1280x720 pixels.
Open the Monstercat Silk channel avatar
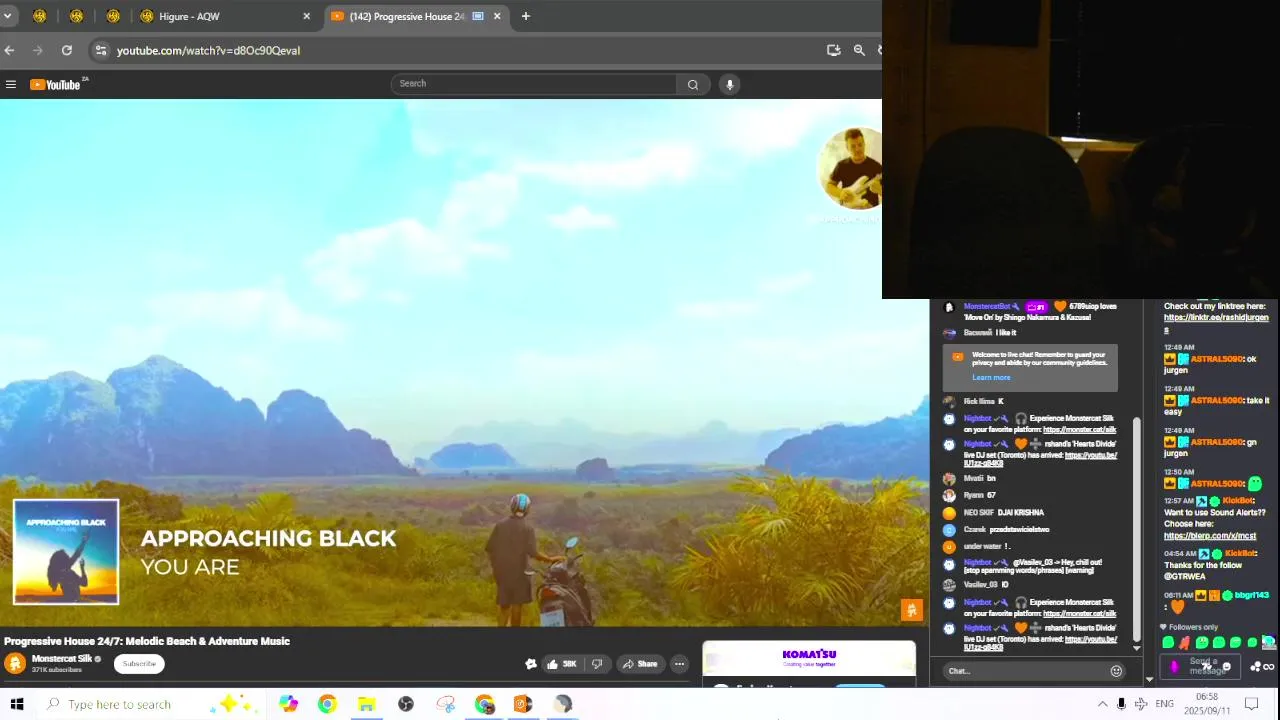(x=15, y=664)
